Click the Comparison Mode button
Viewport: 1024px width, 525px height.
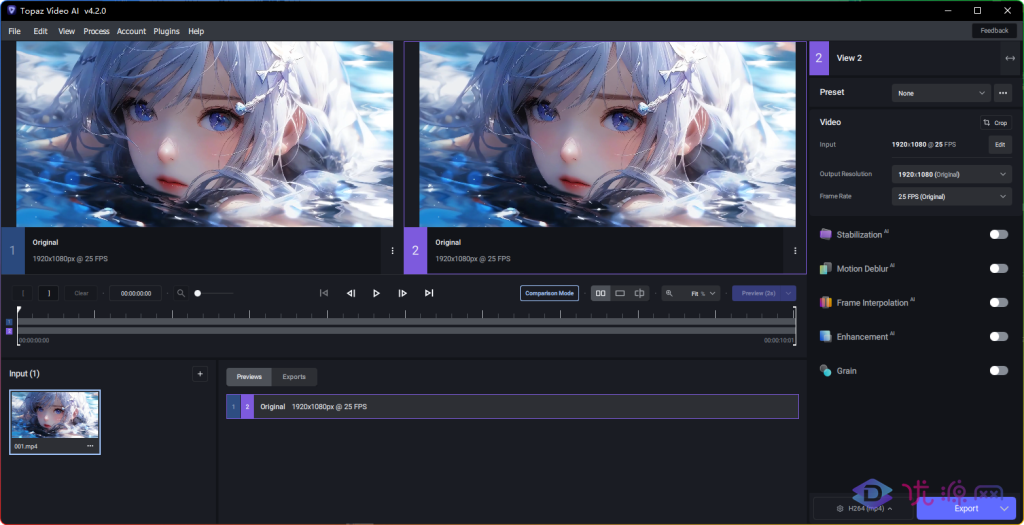[549, 293]
